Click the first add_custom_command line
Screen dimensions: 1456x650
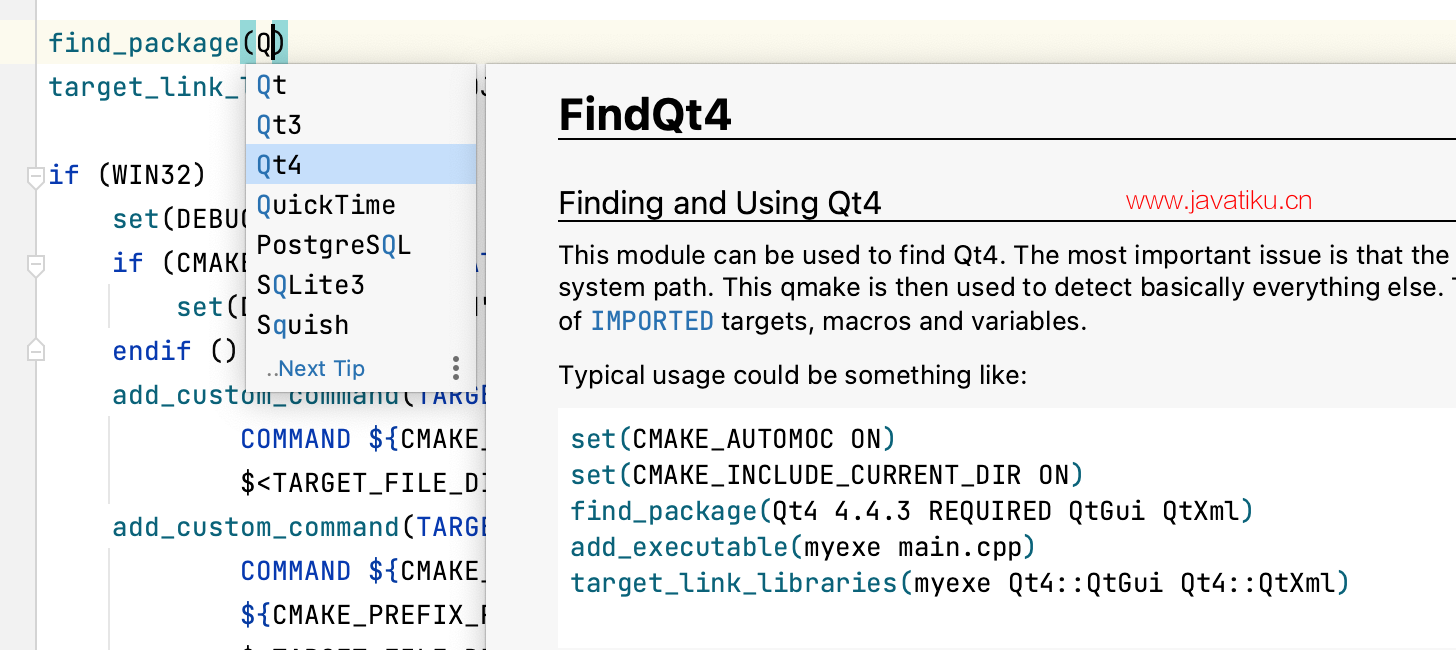(299, 395)
